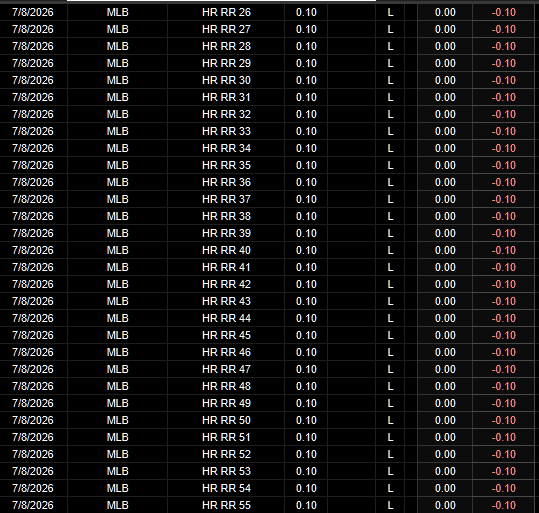
Task: Click the -0.10 loss in HR RR 45 row
Action: pos(504,335)
